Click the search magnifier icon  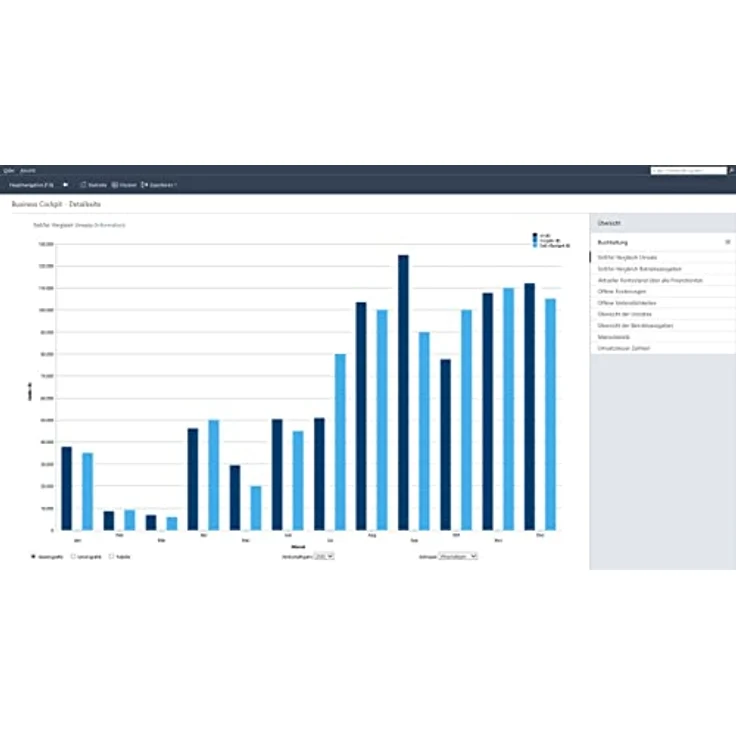(731, 171)
